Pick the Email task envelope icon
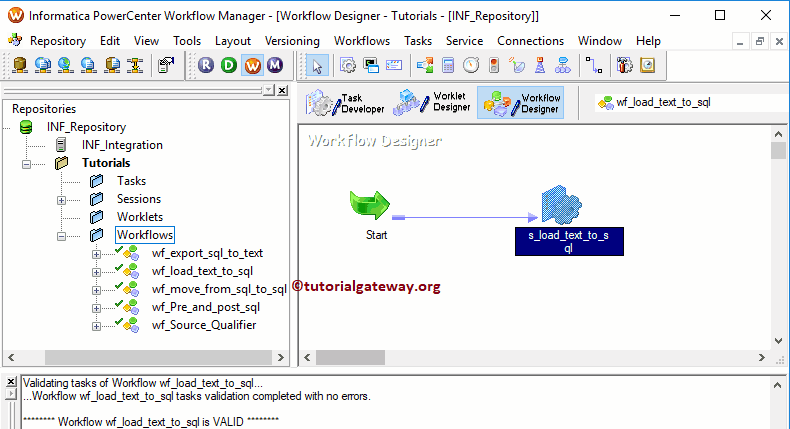Image resolution: width=790 pixels, height=429 pixels. coord(393,66)
